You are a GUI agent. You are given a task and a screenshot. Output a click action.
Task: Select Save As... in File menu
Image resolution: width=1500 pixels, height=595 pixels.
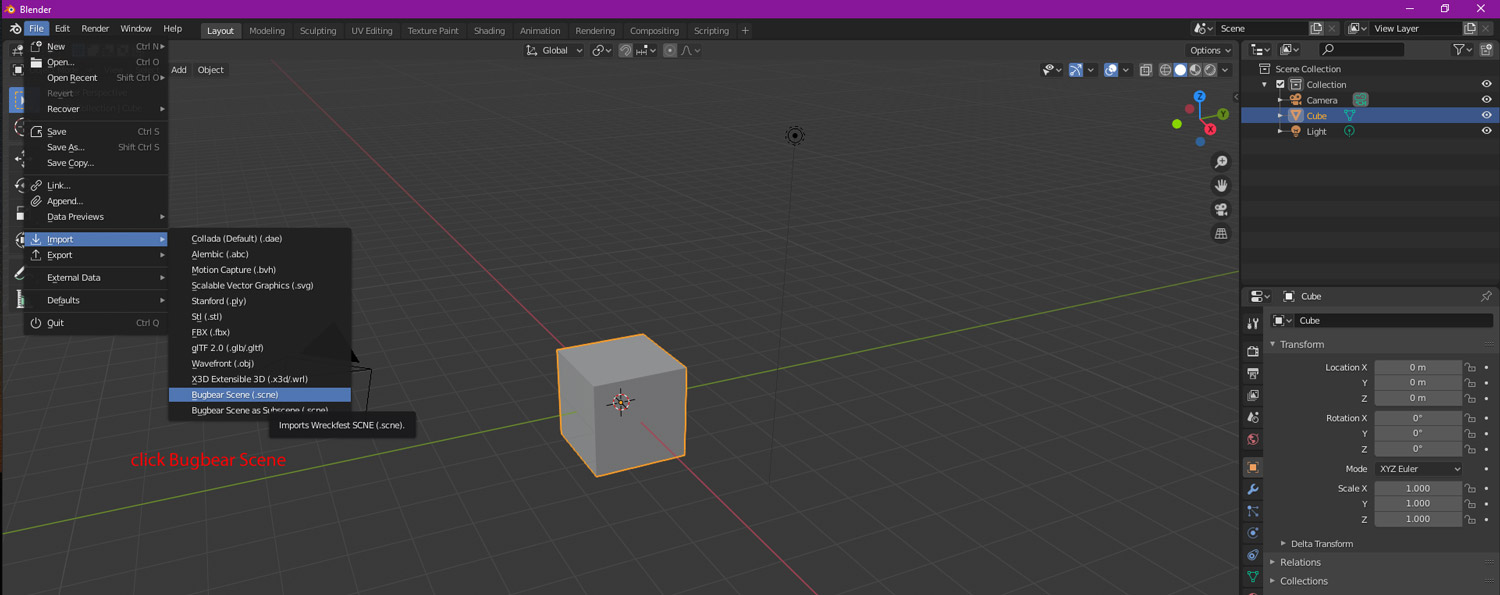point(96,147)
